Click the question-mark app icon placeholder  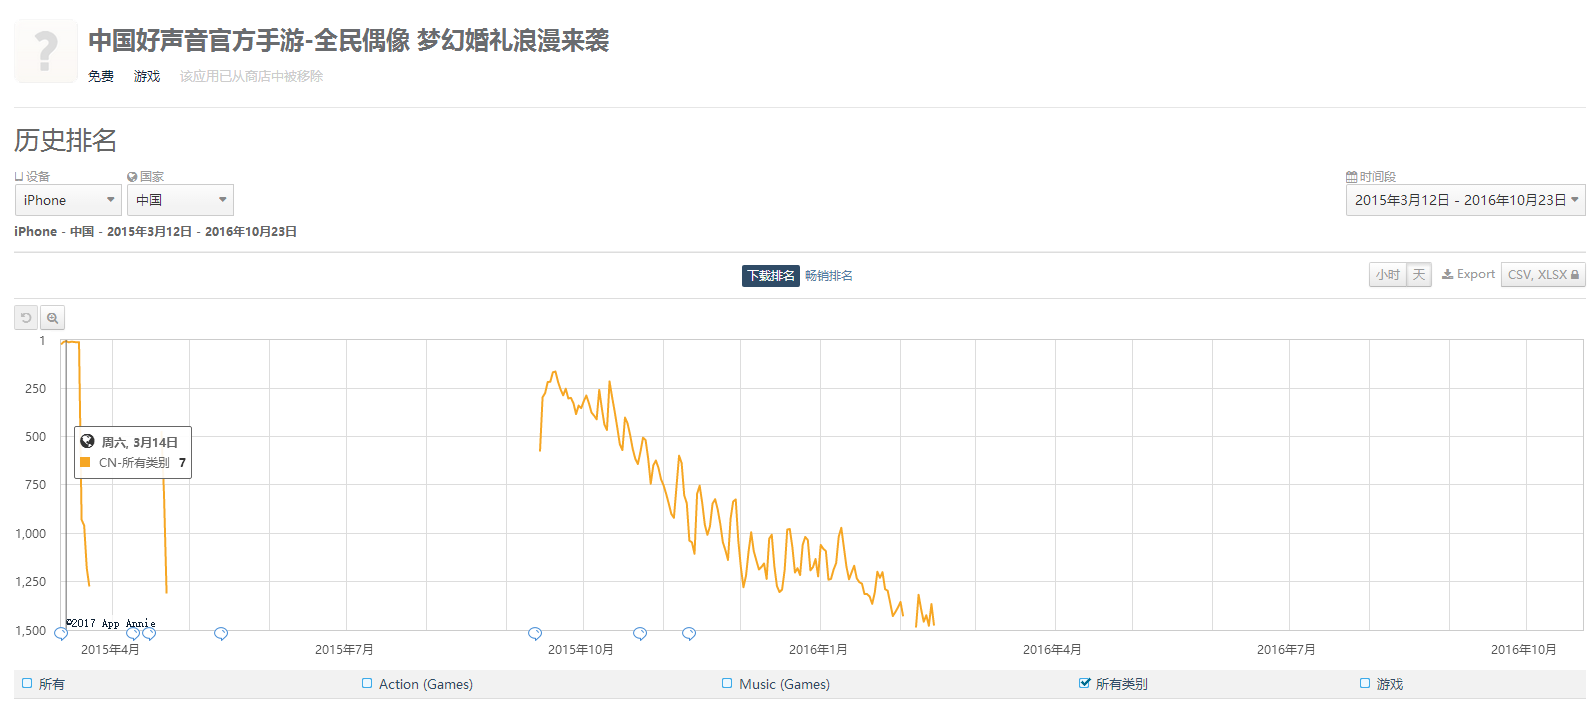tap(46, 51)
